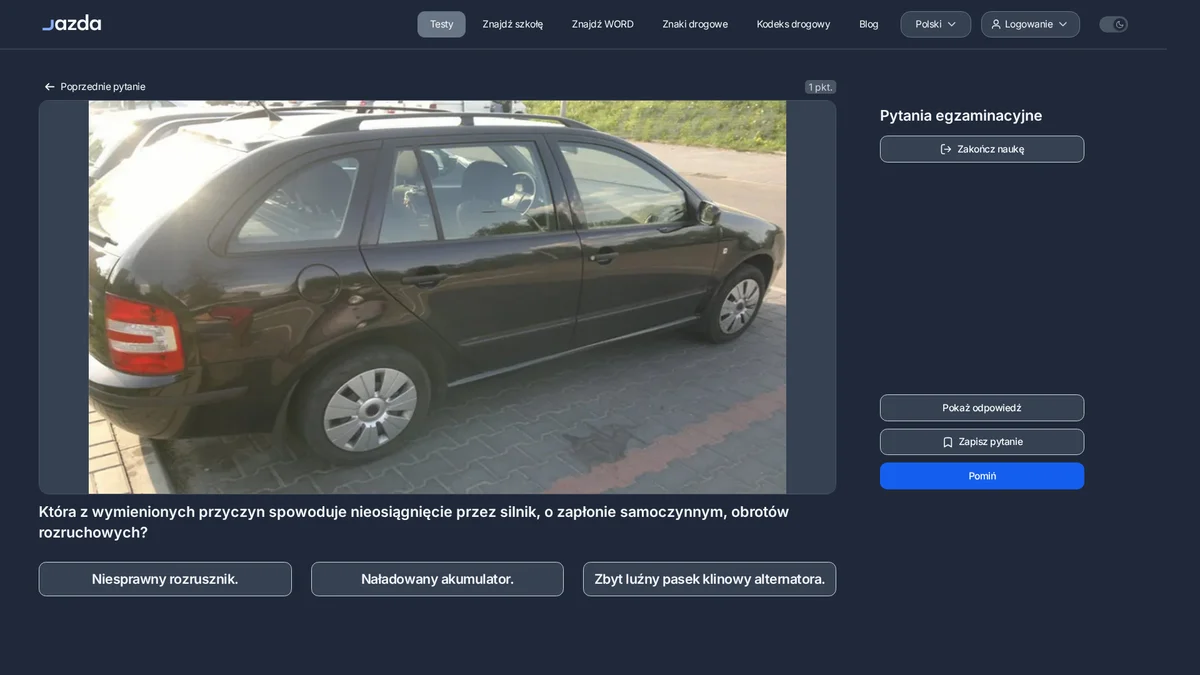Click the Jazda logo
1200x675 pixels.
click(x=71, y=23)
